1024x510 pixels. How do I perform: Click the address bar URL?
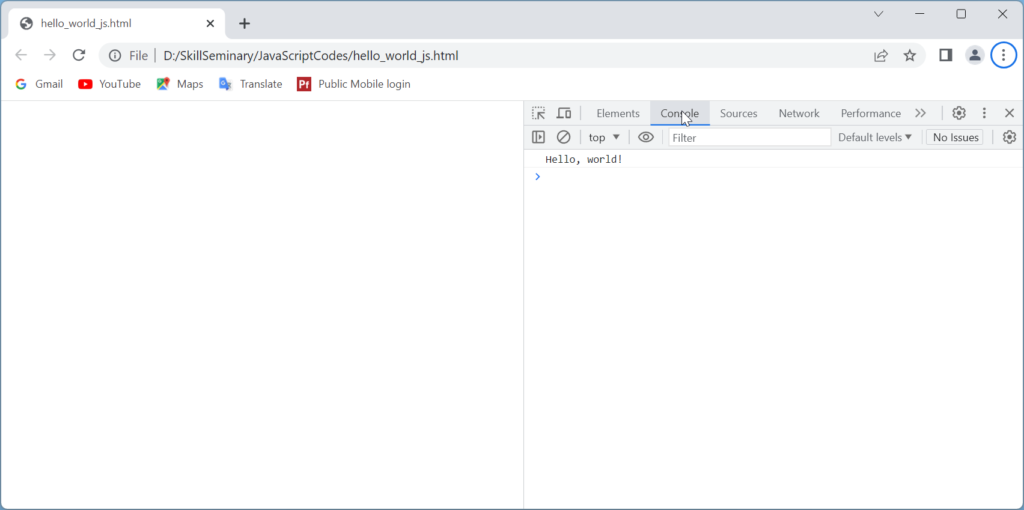[x=311, y=56]
